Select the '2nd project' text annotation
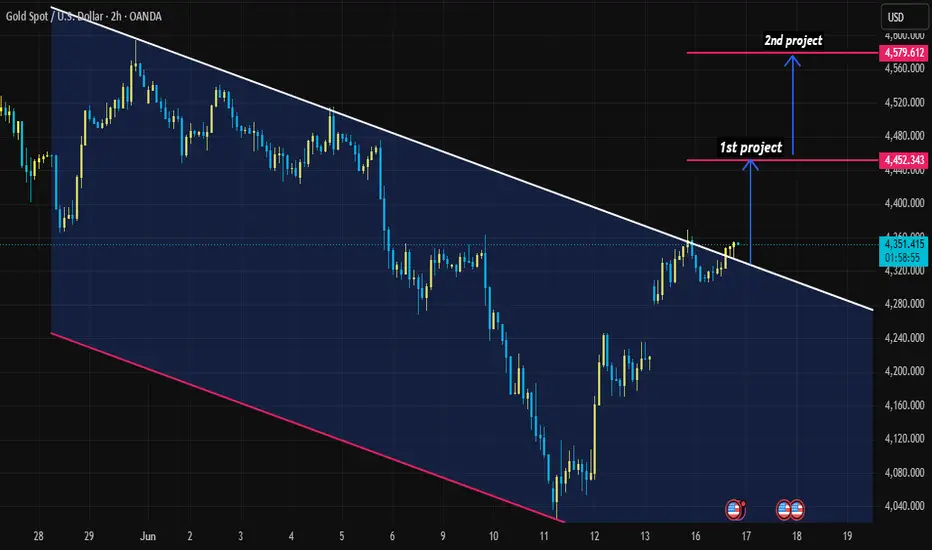The height and width of the screenshot is (550, 932). (x=793, y=40)
